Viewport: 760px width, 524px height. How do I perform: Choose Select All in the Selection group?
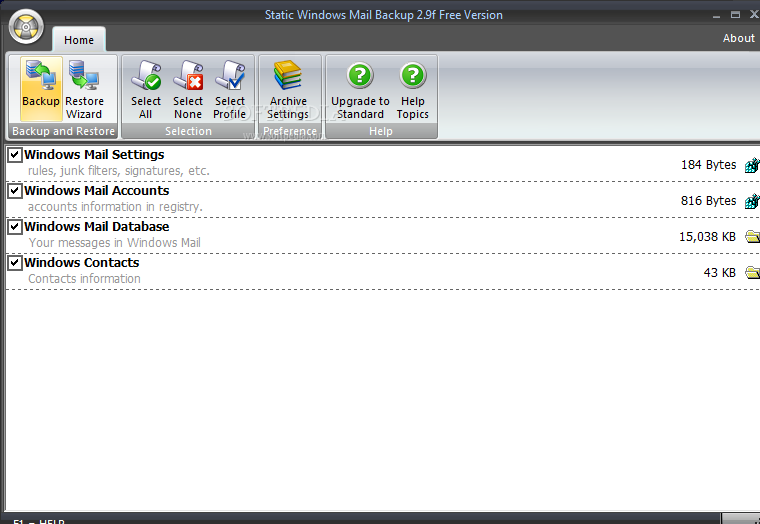tap(145, 89)
